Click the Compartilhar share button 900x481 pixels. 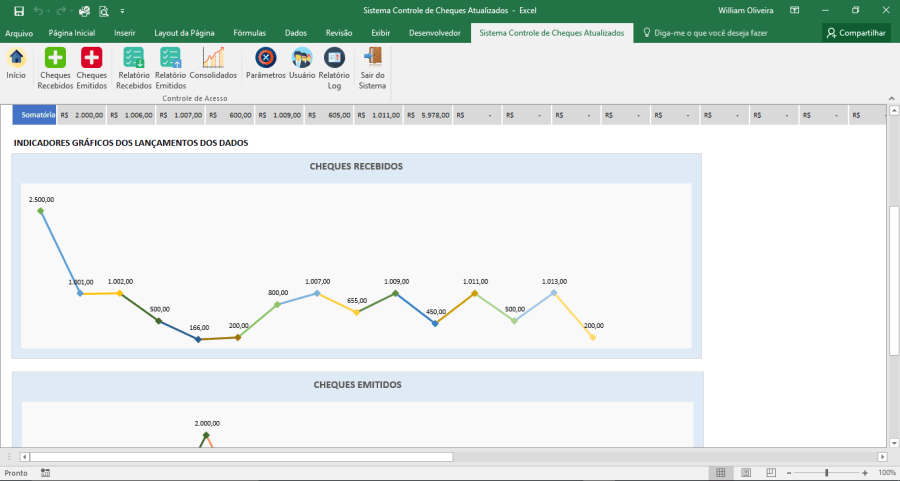coord(856,33)
